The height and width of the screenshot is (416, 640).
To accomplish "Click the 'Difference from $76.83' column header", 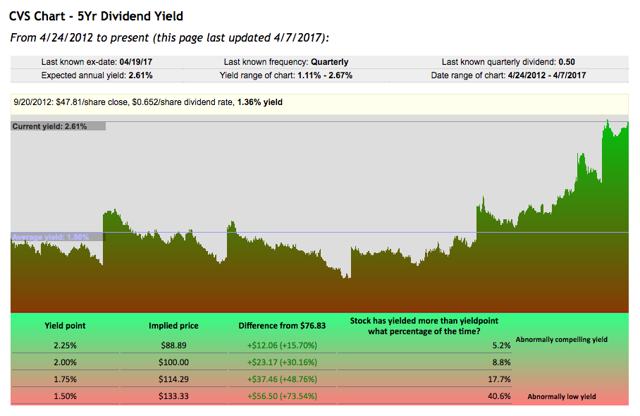I will [282, 326].
